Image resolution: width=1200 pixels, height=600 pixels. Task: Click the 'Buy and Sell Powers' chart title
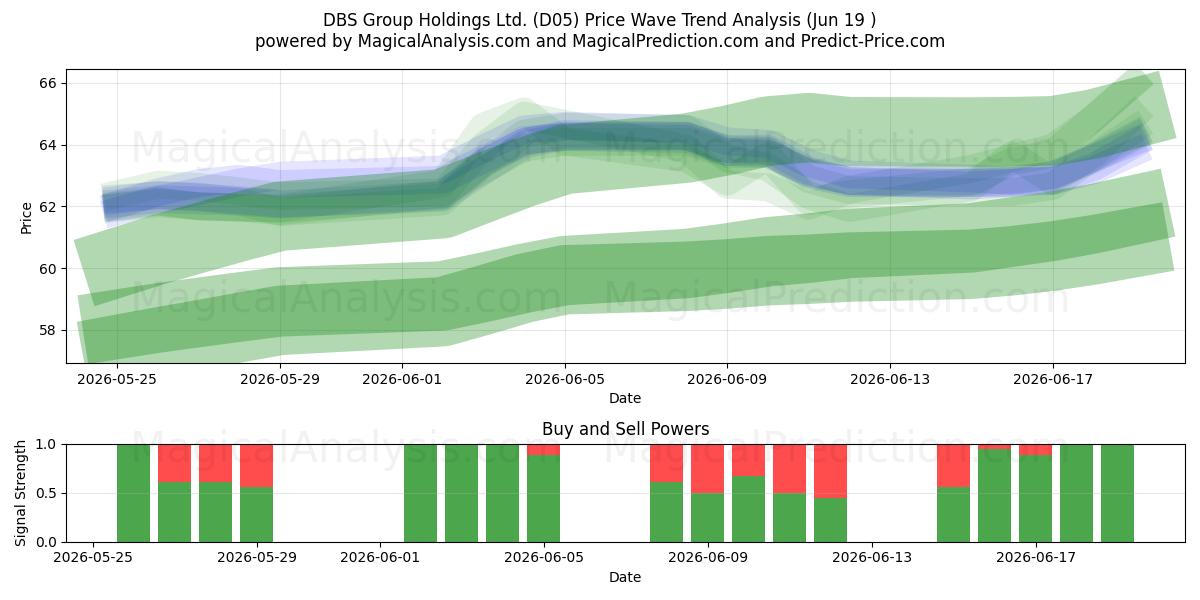click(625, 429)
